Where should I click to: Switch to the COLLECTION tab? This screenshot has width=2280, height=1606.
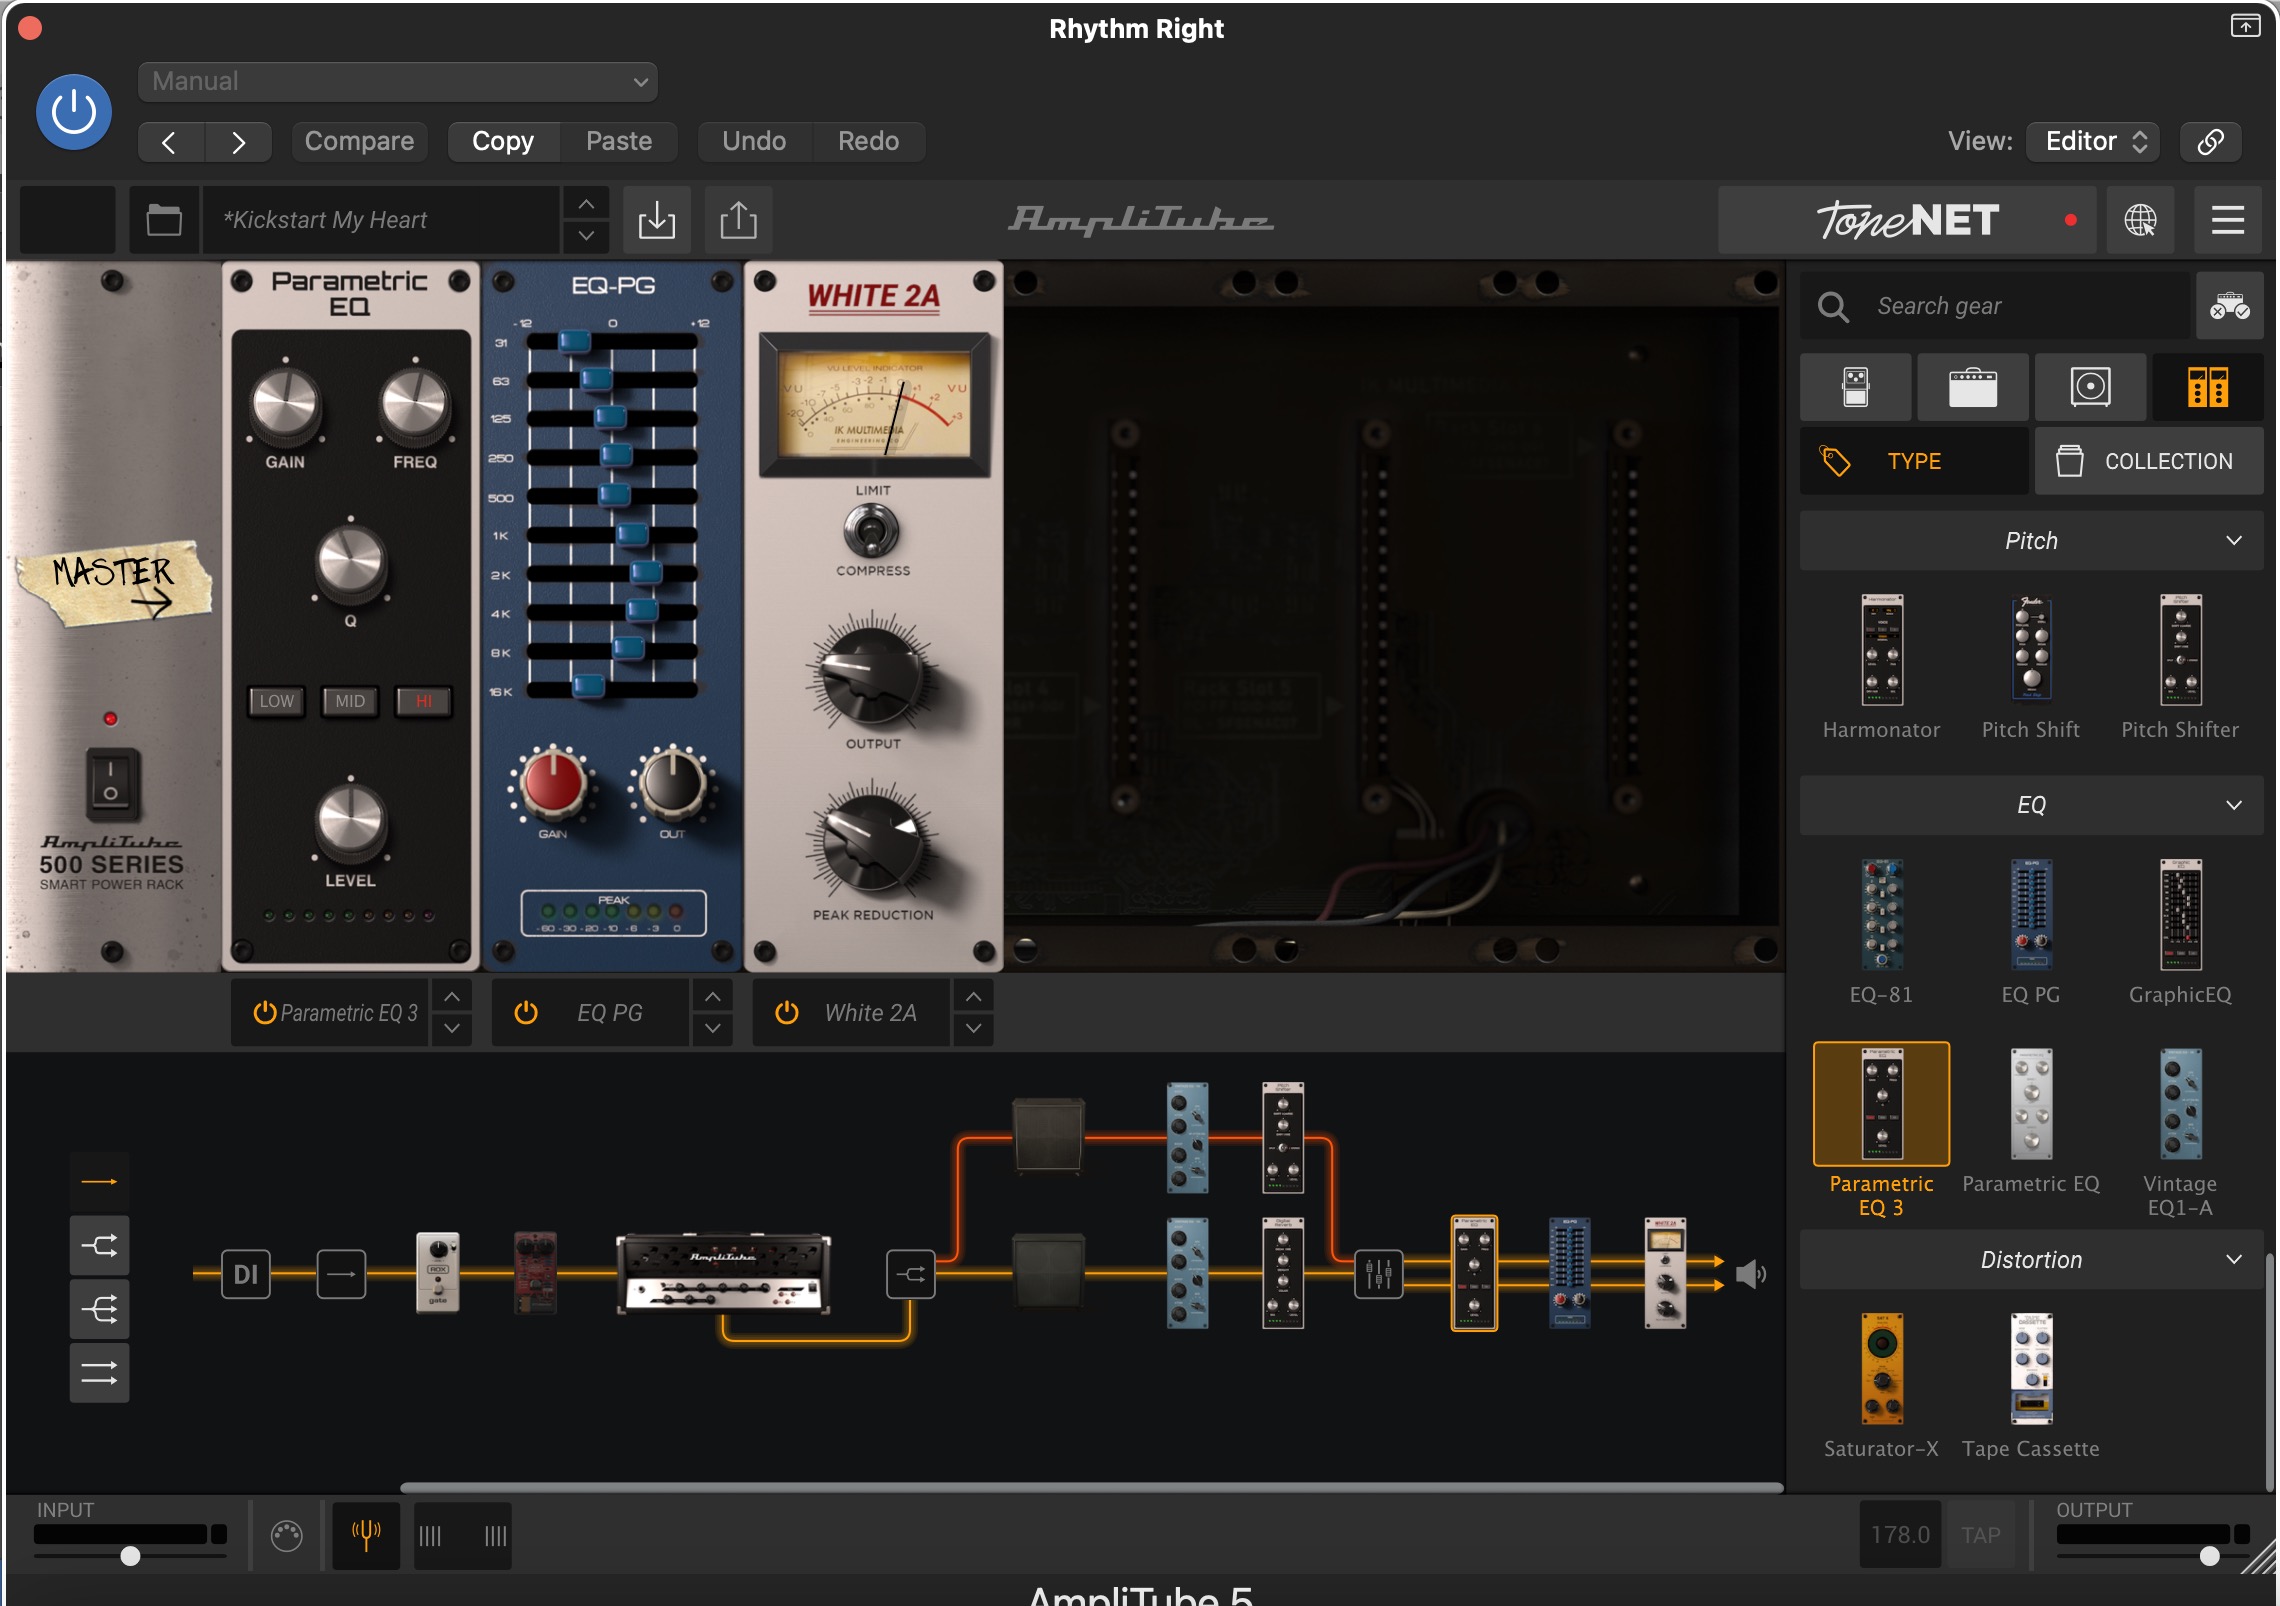tap(2149, 461)
